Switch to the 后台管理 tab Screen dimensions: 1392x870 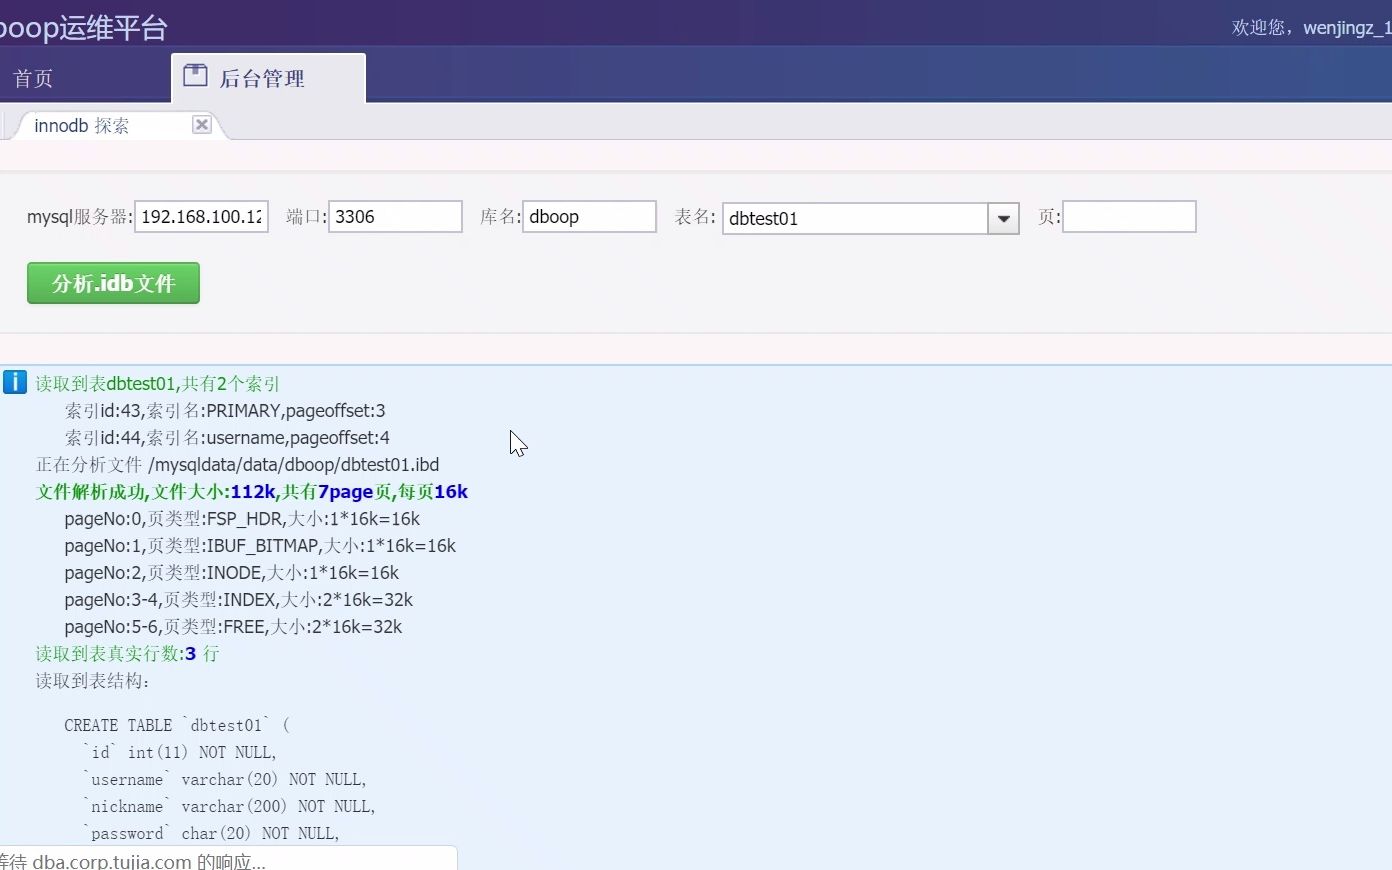point(262,78)
